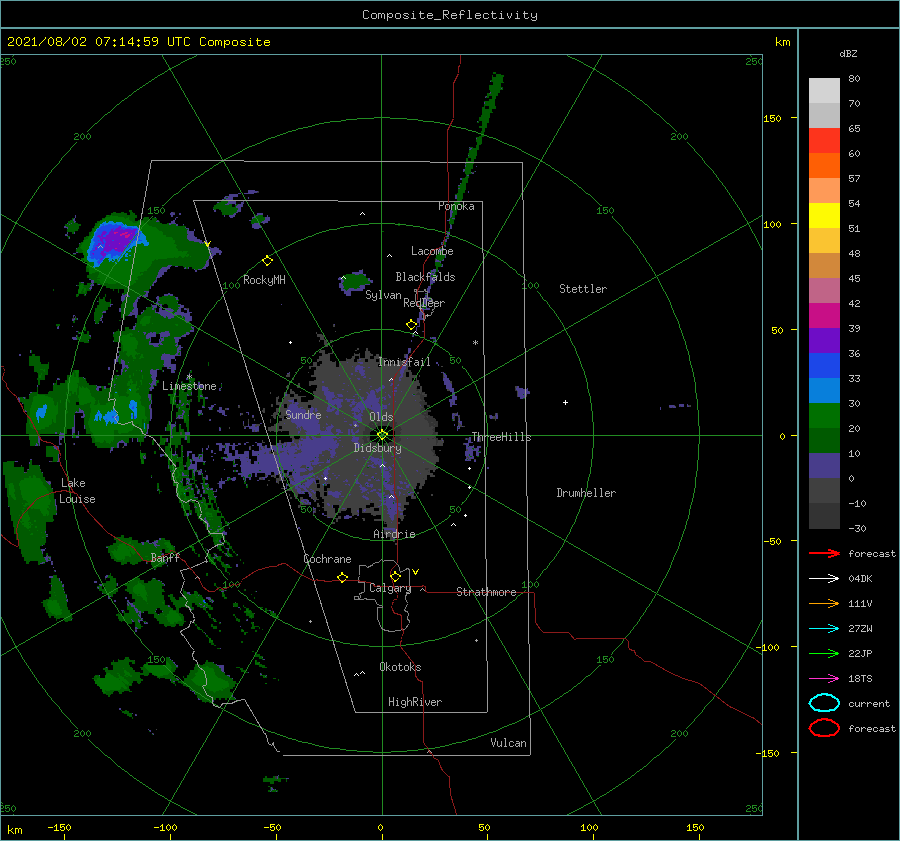The image size is (900, 841).
Task: Click the Cochrane city label
Action: coord(327,559)
